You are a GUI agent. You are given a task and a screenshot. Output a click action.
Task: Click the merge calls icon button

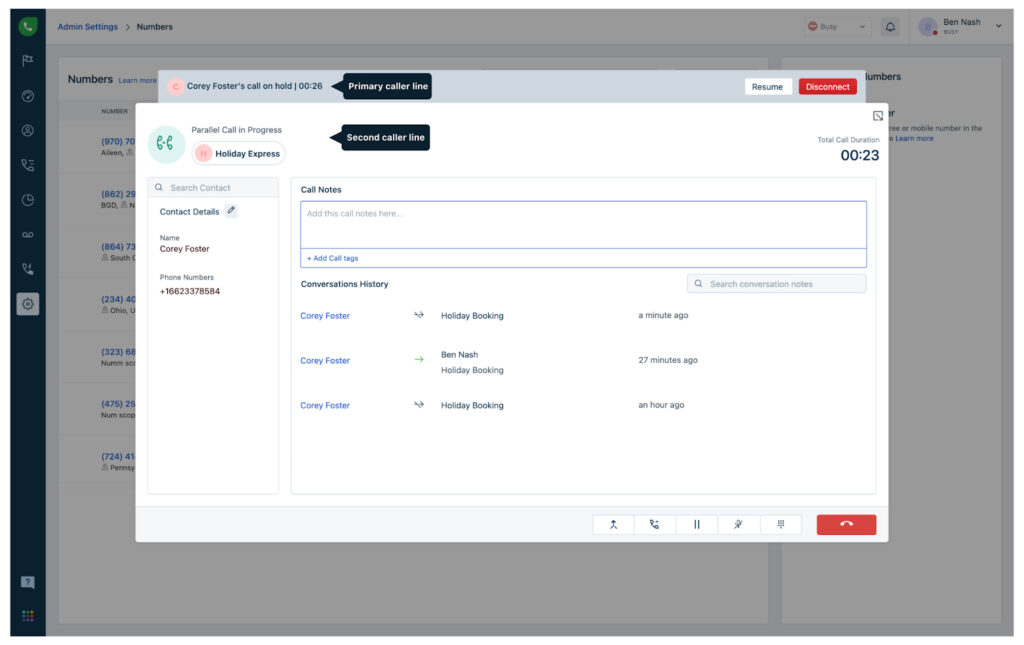pos(613,524)
